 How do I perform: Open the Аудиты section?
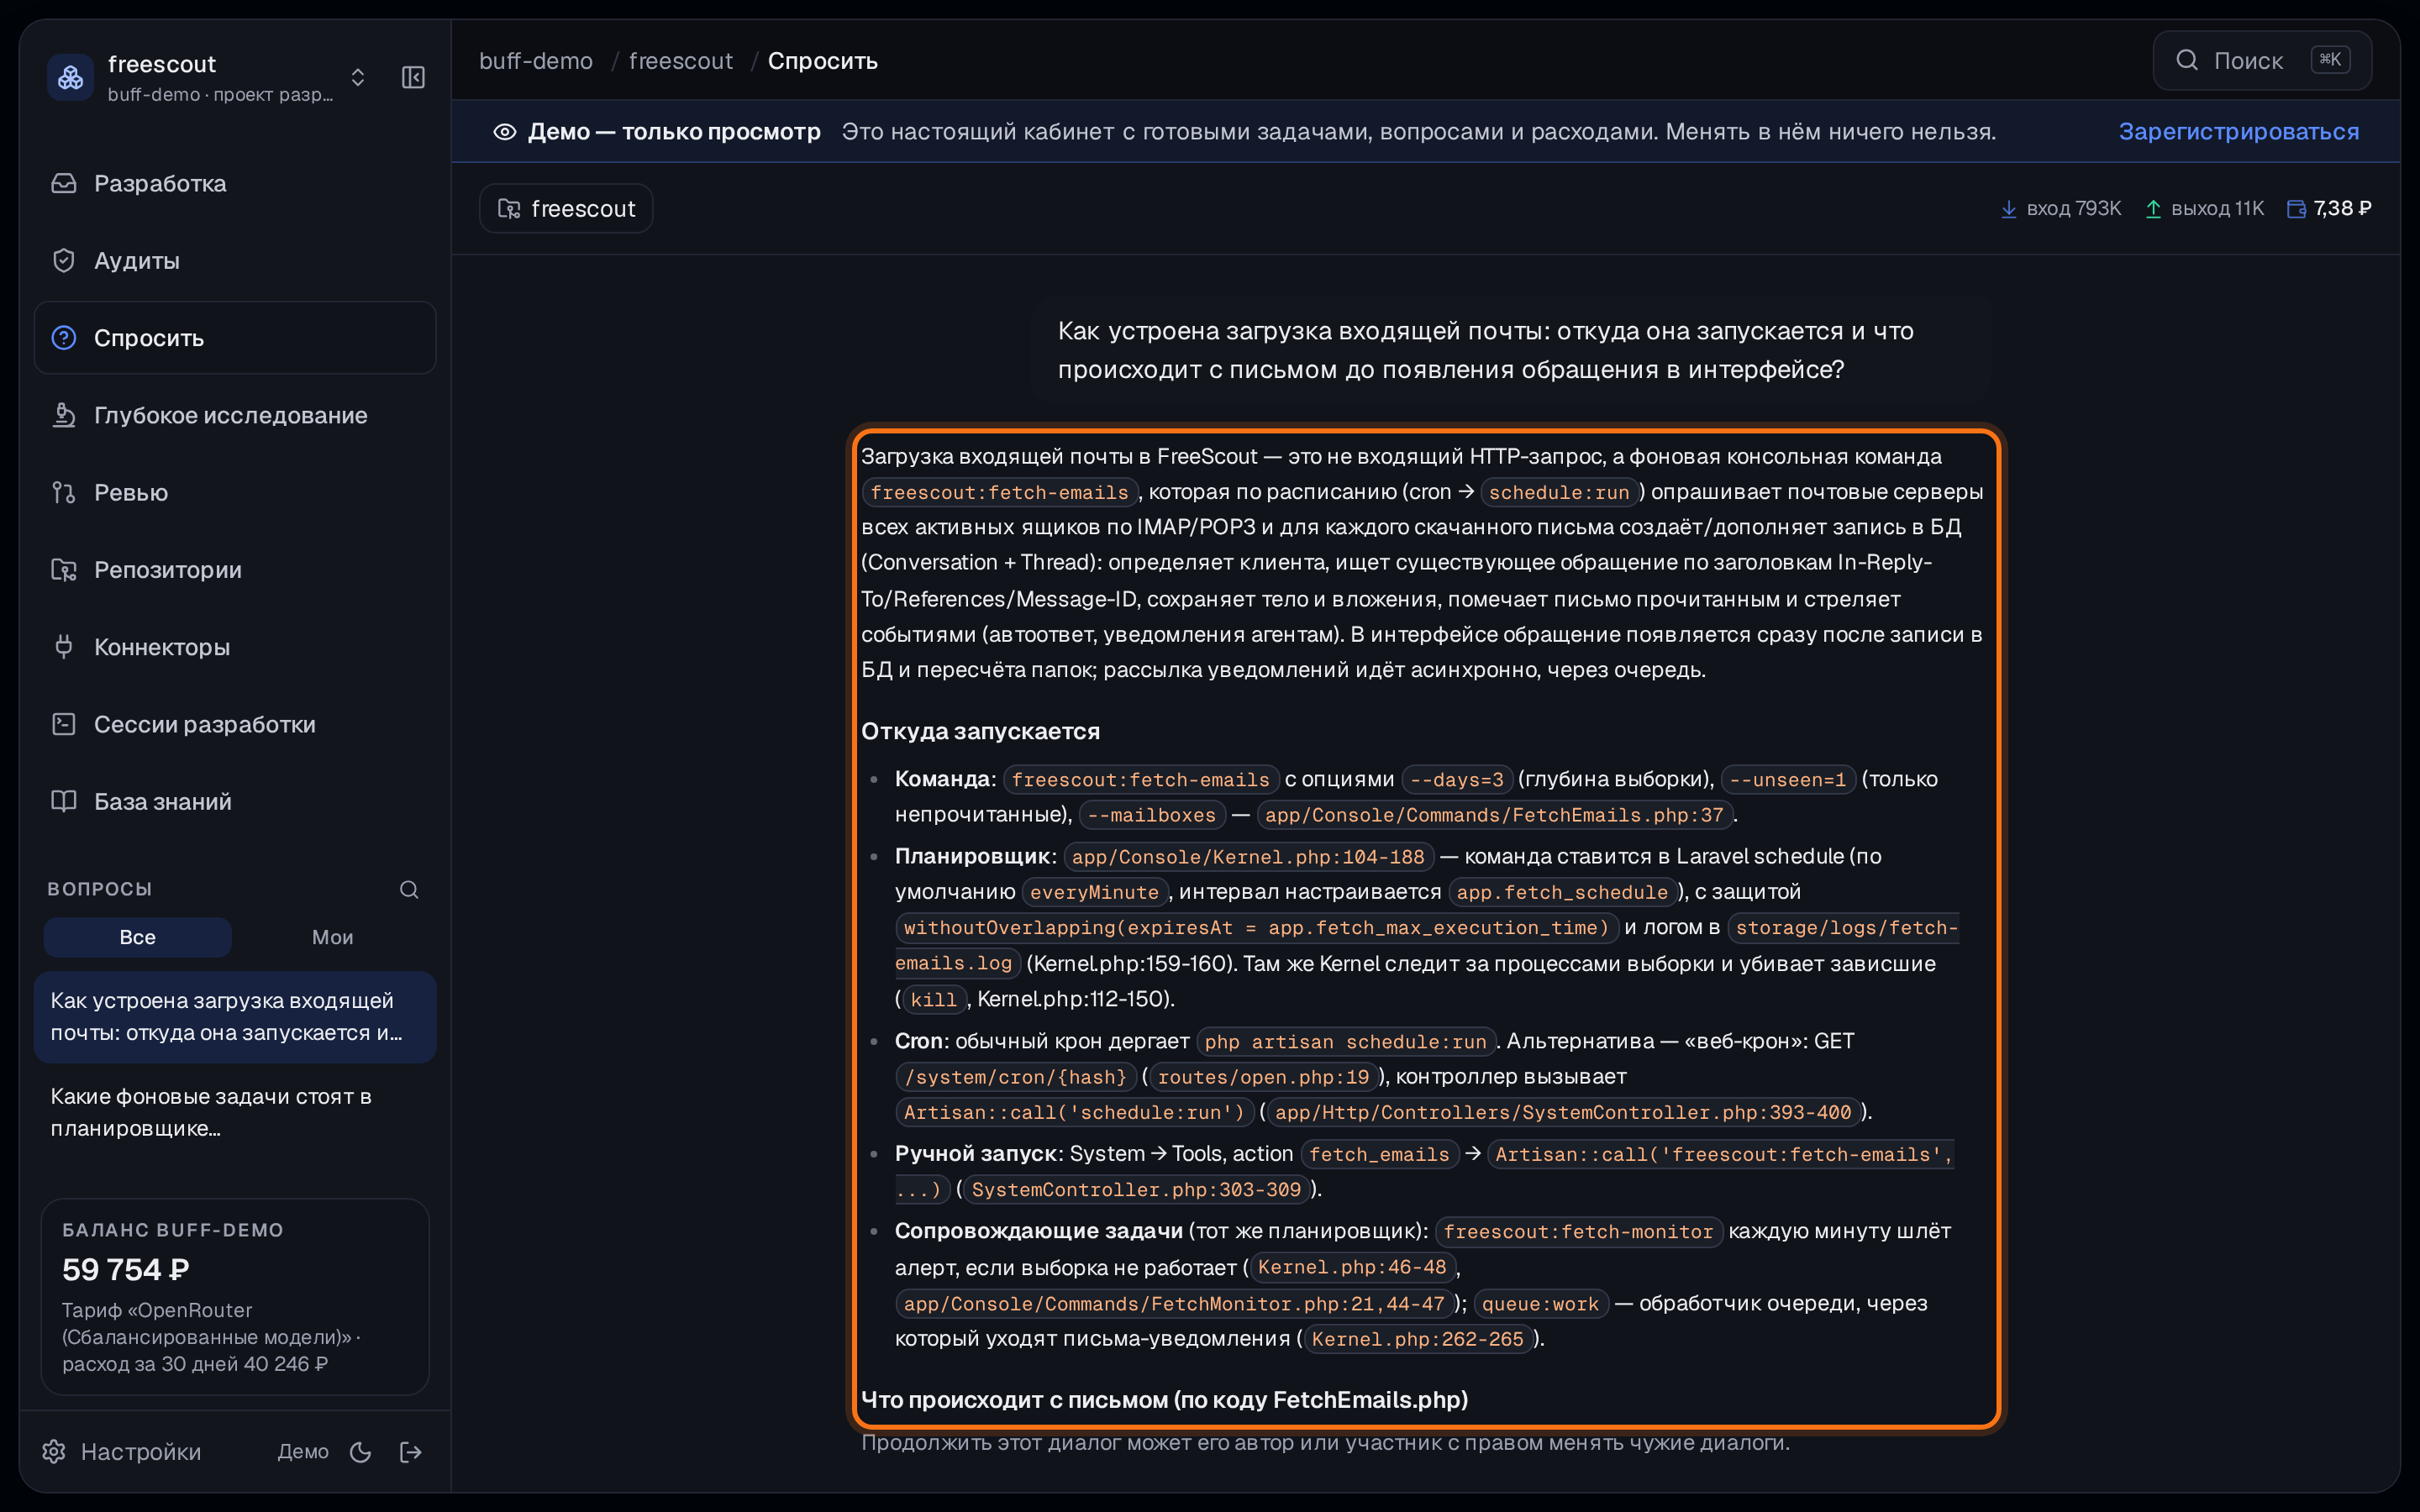point(235,261)
